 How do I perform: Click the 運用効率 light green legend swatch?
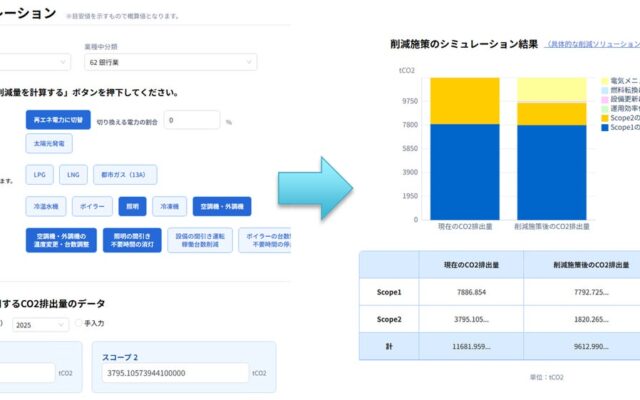[x=605, y=109]
